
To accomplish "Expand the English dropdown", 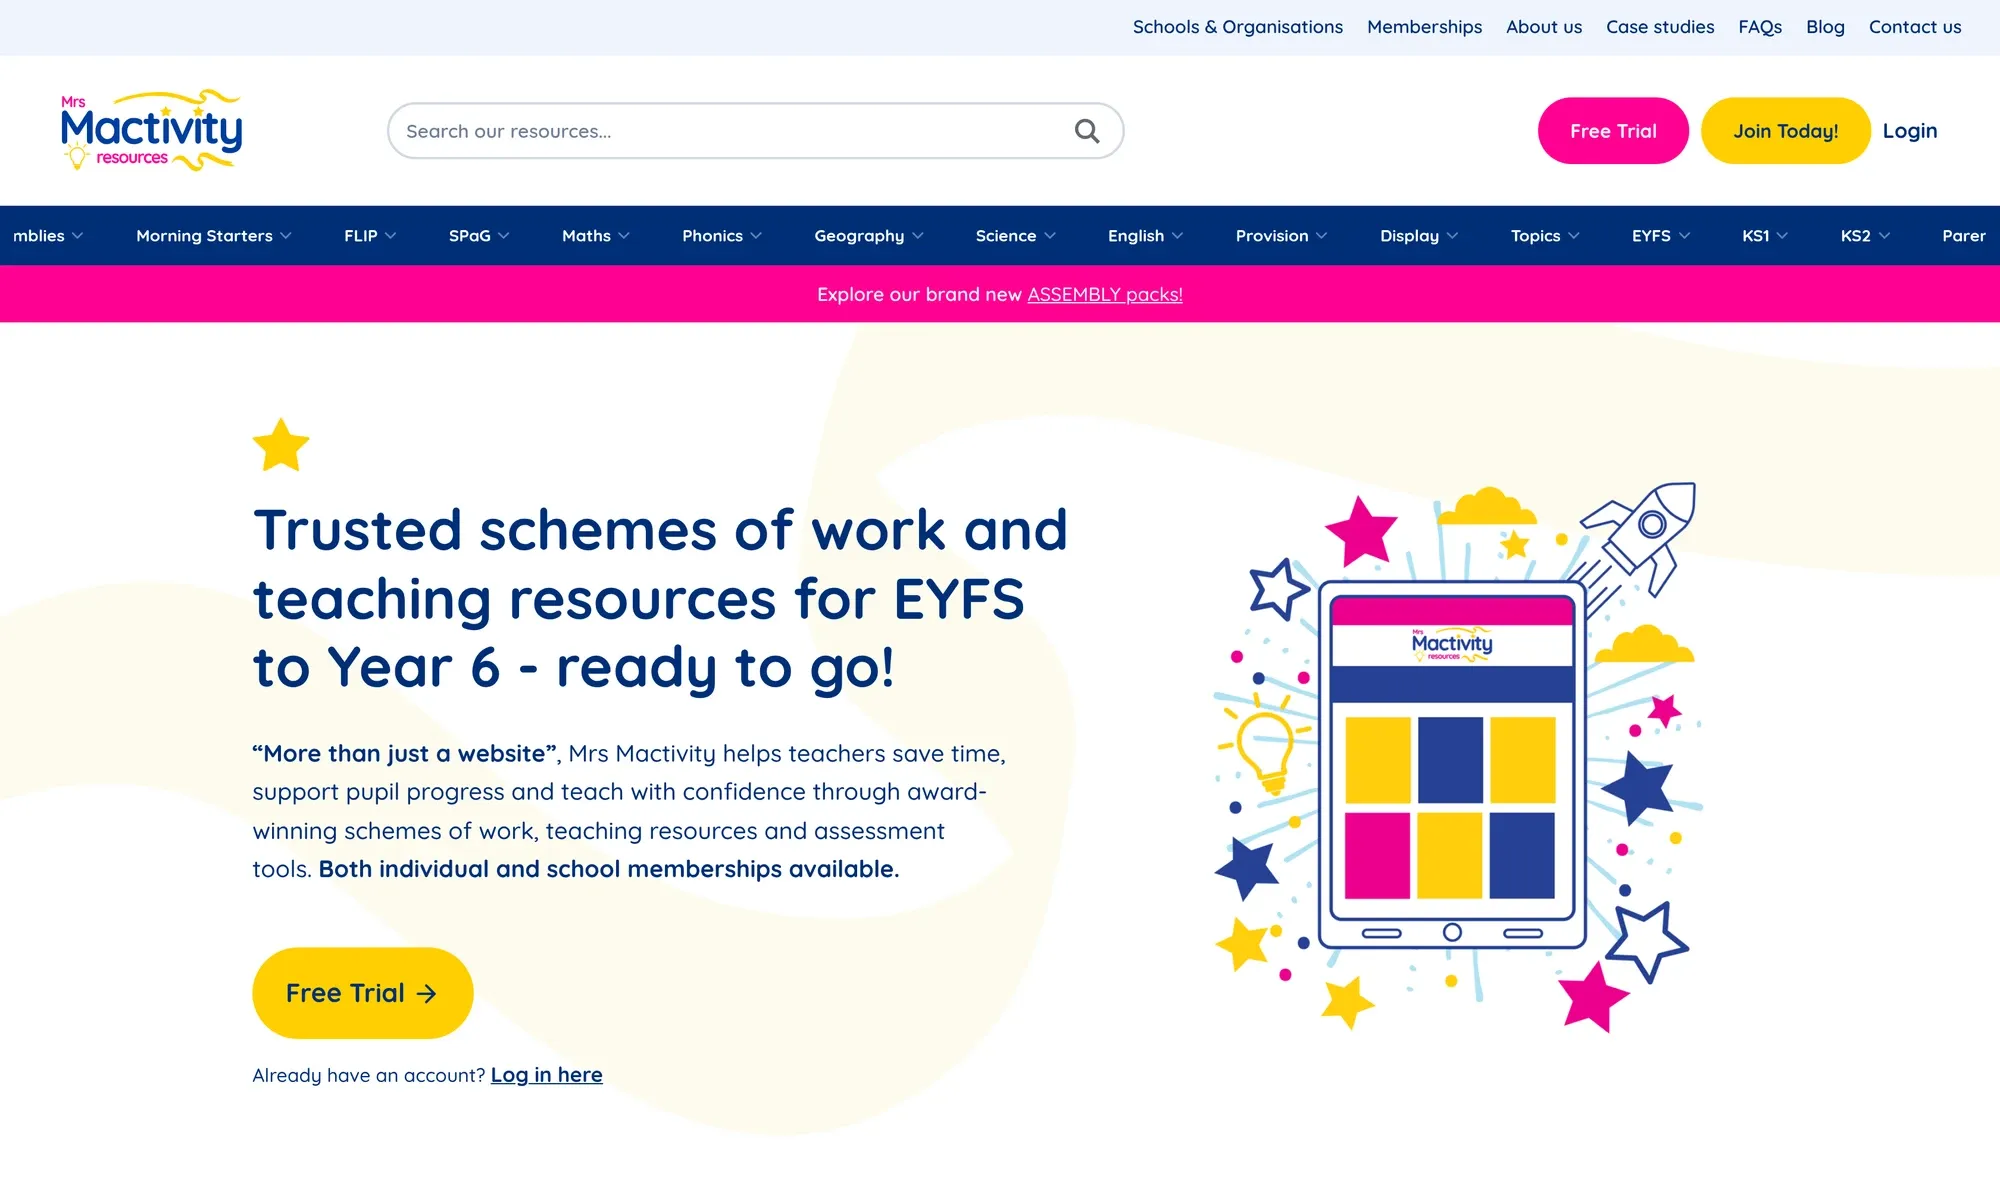I will click(x=1146, y=236).
